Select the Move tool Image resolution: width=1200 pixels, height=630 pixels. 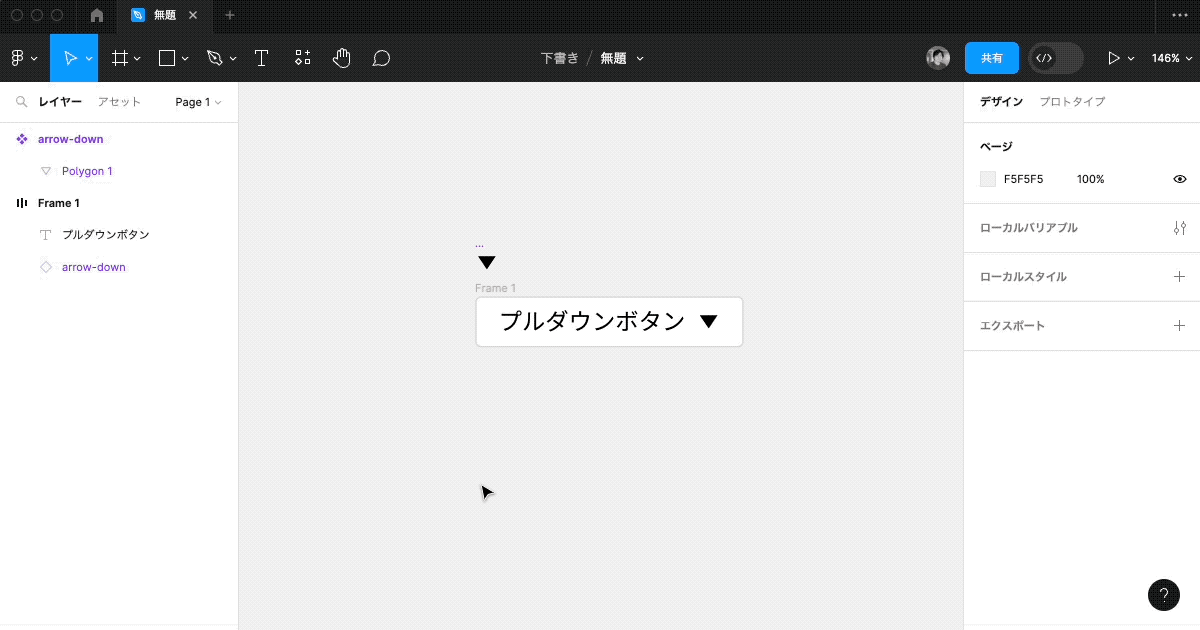tap(71, 57)
